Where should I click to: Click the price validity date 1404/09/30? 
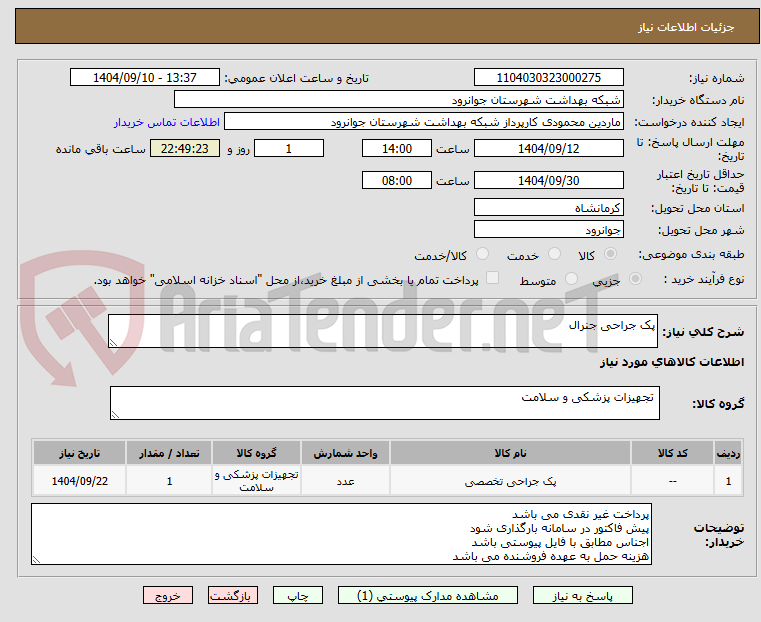[x=548, y=180]
